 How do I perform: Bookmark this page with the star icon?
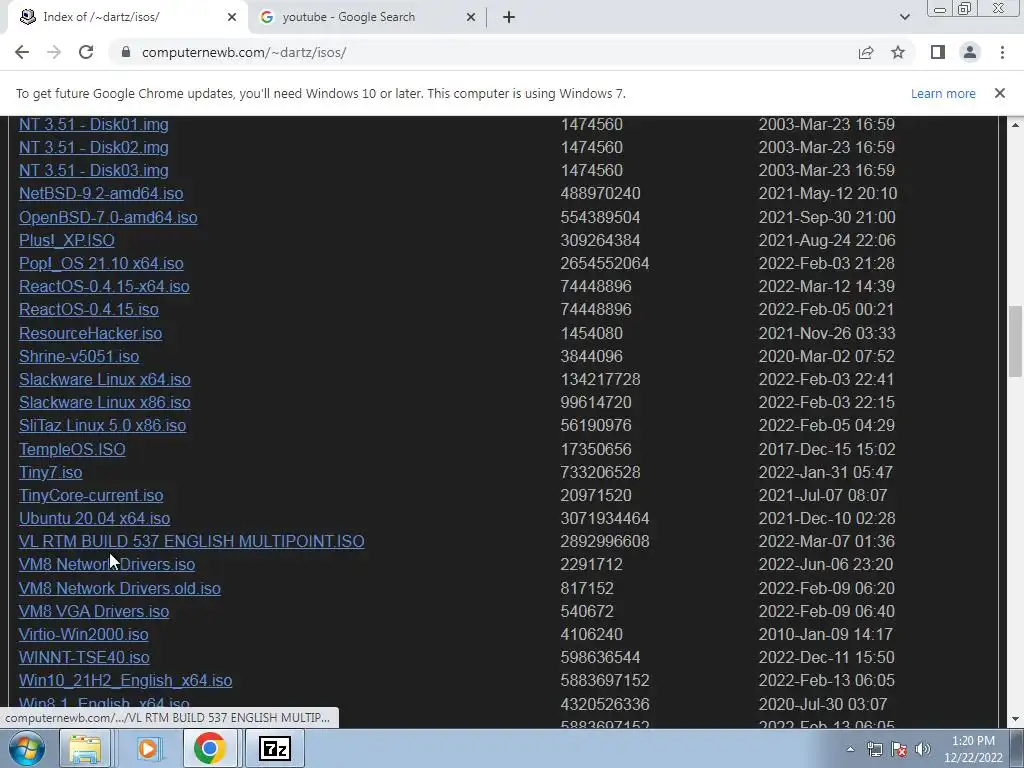coord(898,52)
